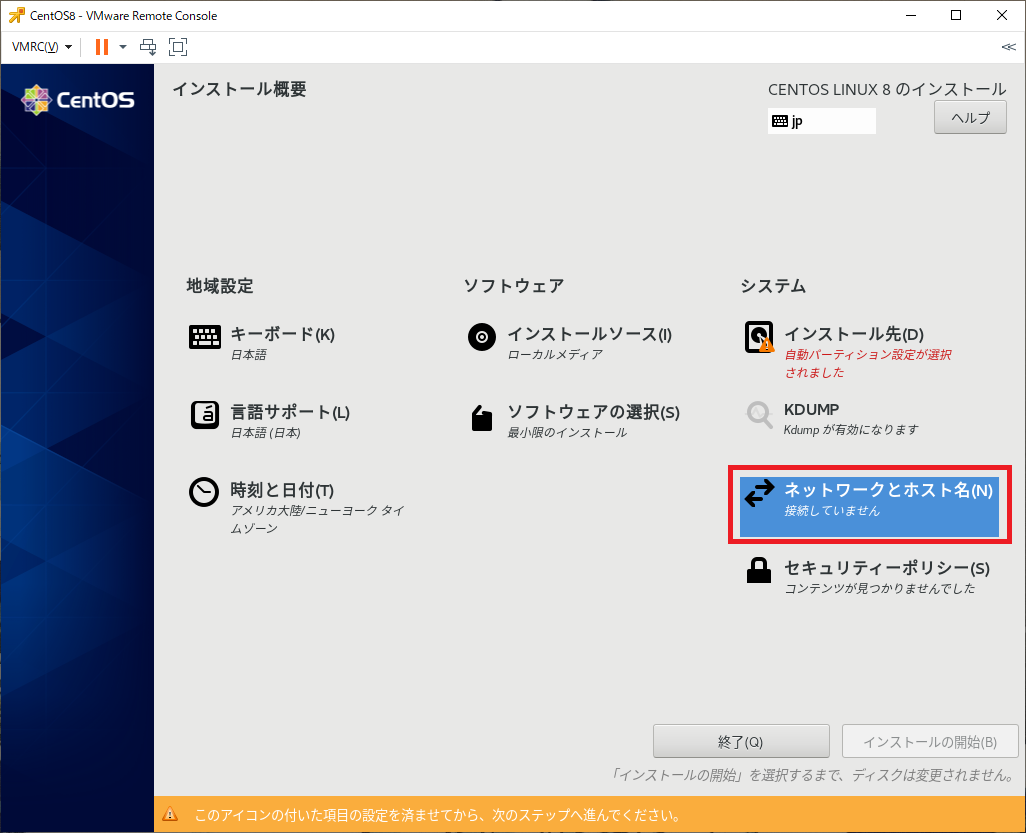Click the CentOS logo
This screenshot has width=1026, height=833.
pyautogui.click(x=78, y=100)
